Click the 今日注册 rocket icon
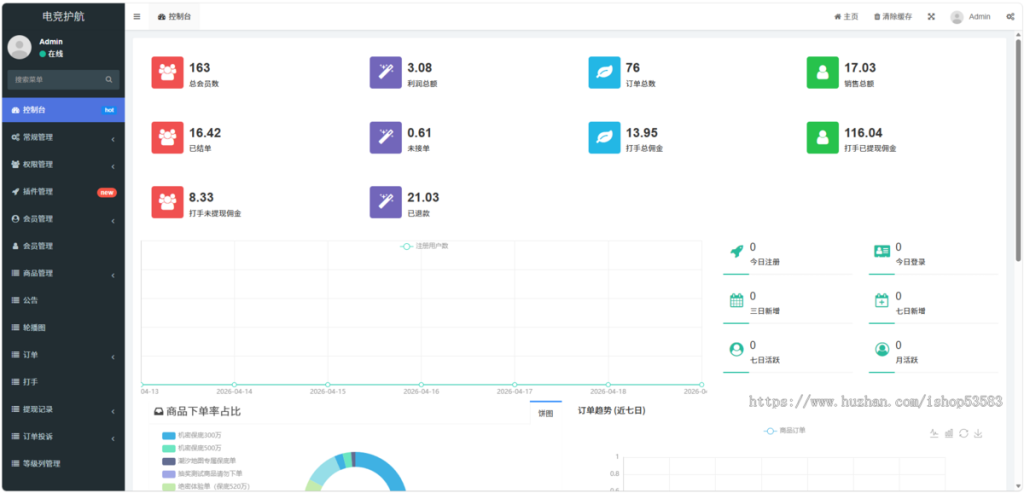The width and height of the screenshot is (1024, 493). [736, 252]
